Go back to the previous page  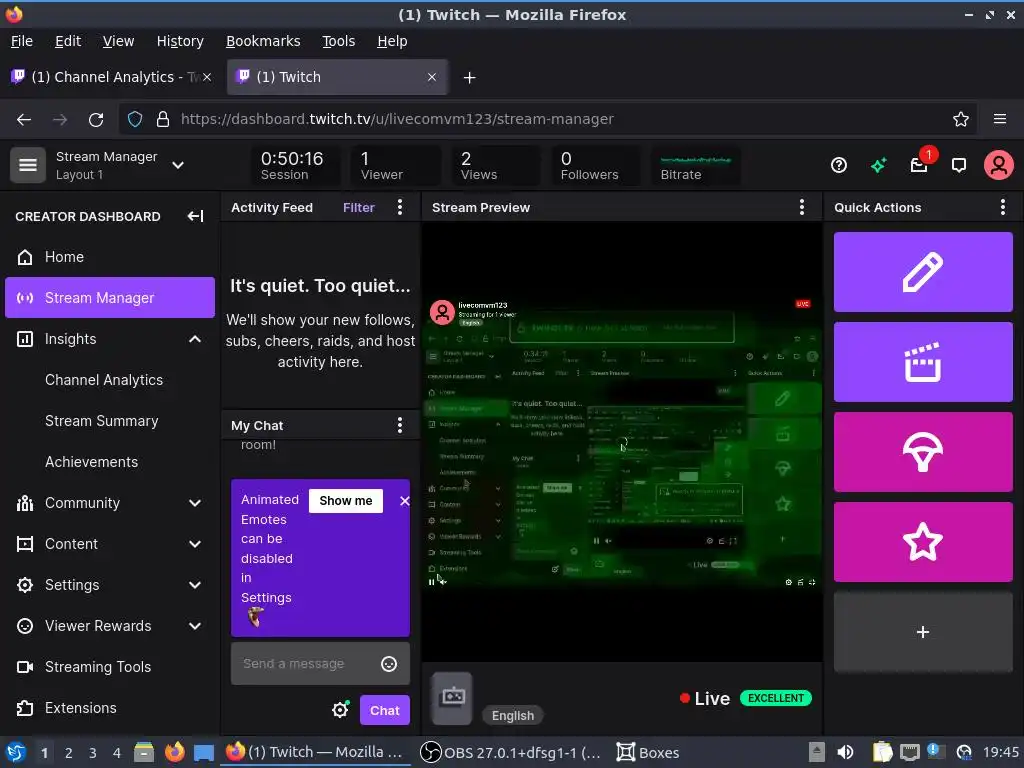click(x=24, y=120)
